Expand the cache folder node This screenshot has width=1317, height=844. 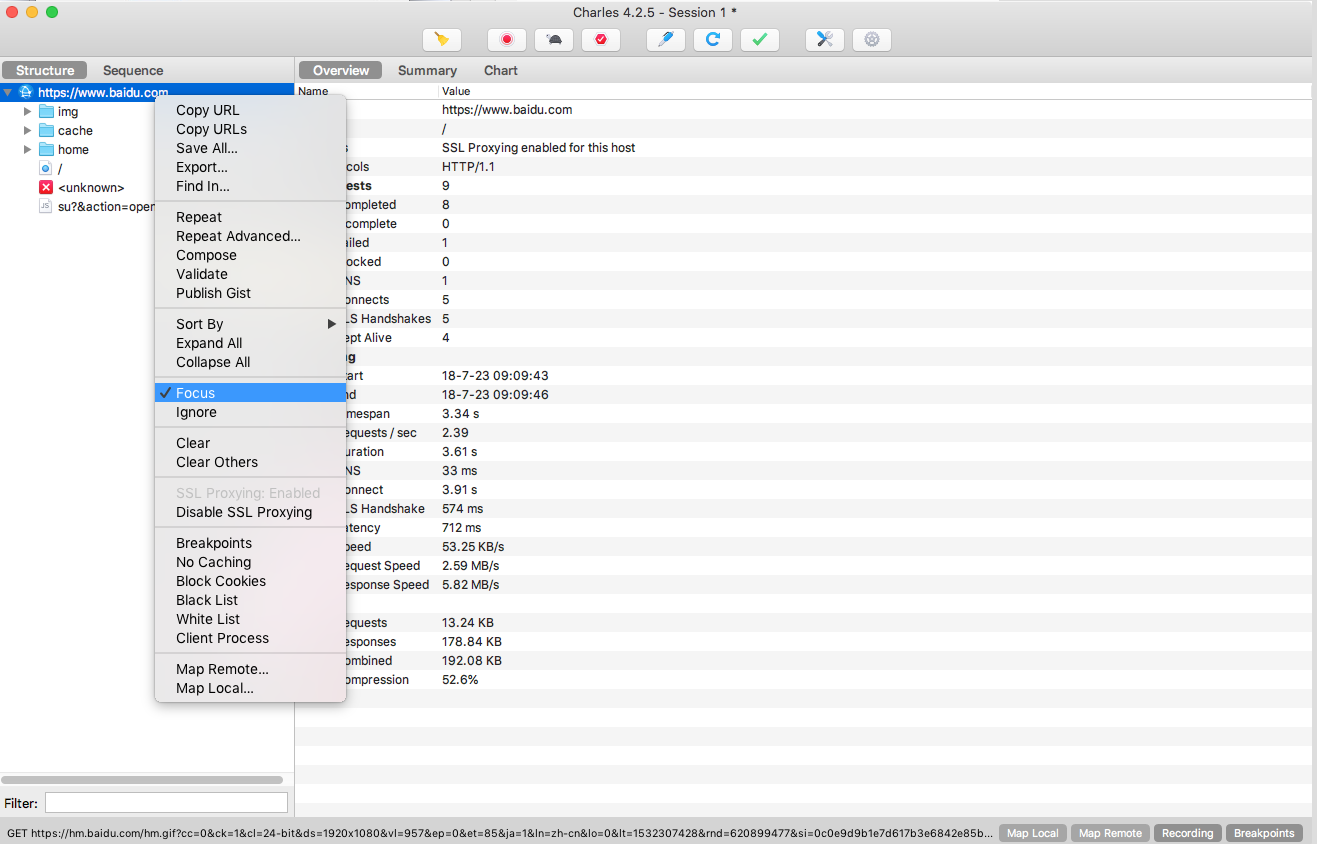(x=28, y=131)
